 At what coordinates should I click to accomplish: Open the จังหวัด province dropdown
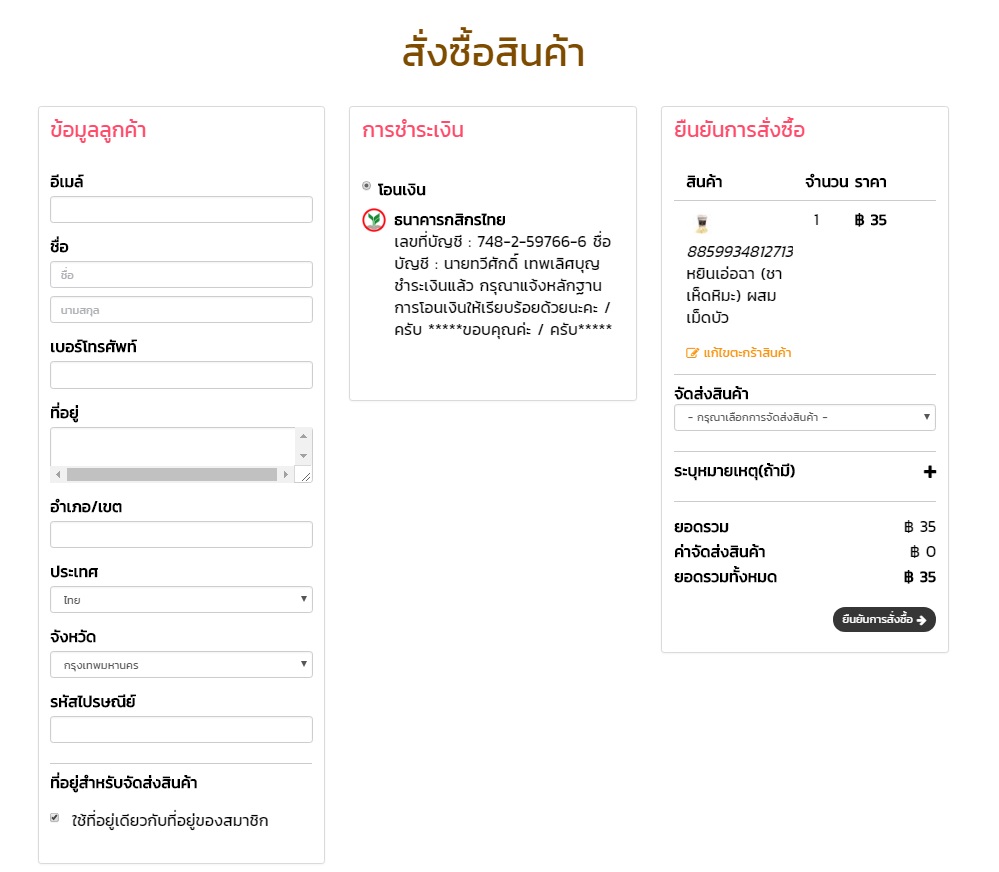[181, 665]
